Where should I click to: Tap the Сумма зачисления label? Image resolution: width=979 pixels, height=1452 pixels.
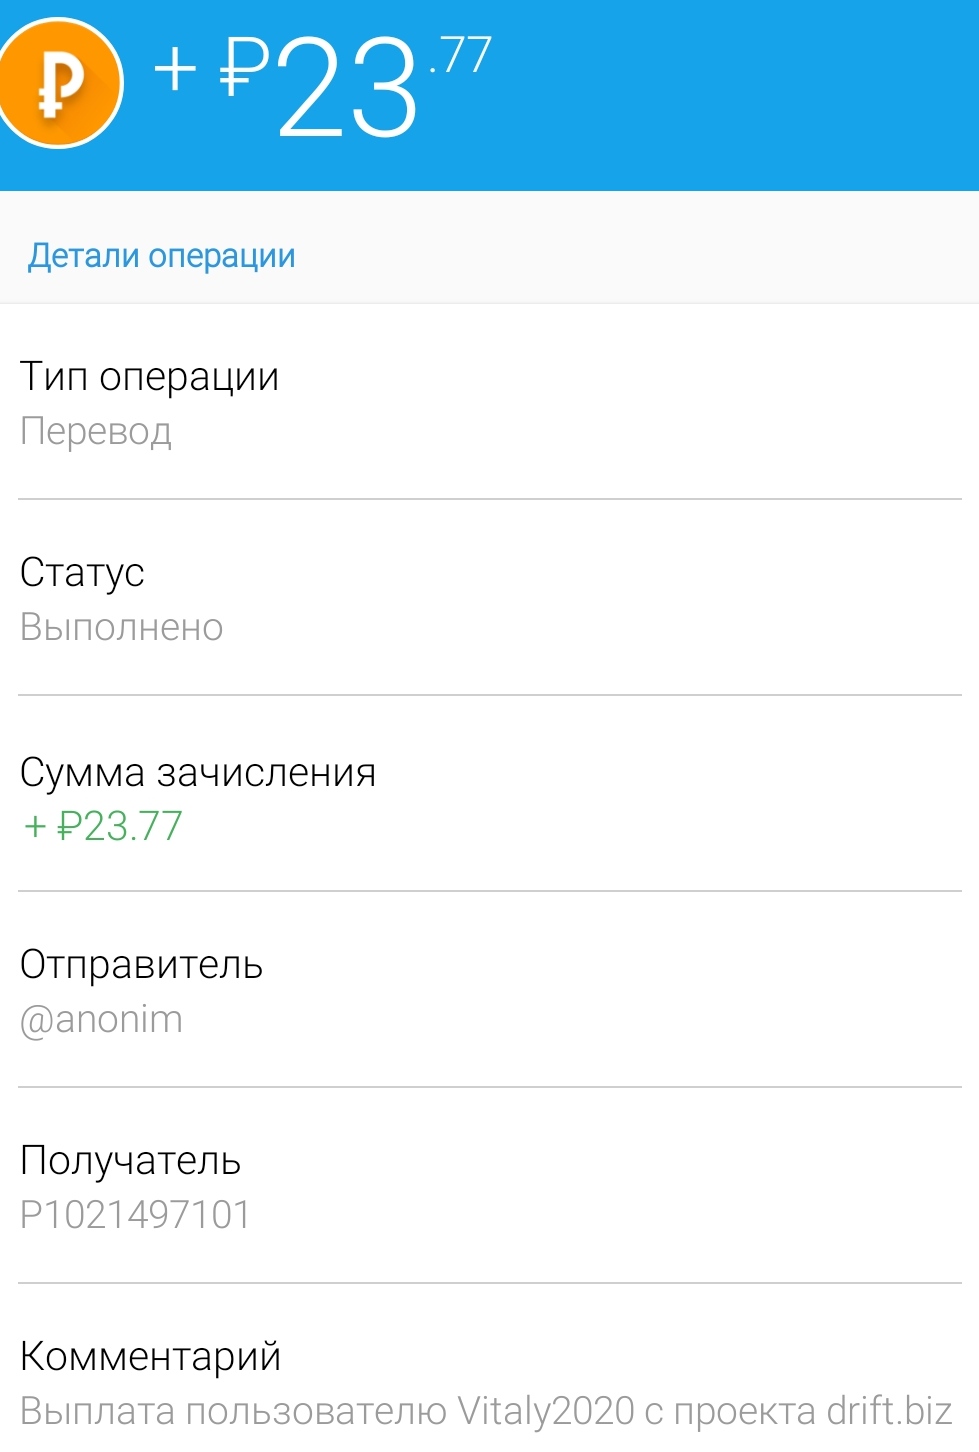[198, 773]
